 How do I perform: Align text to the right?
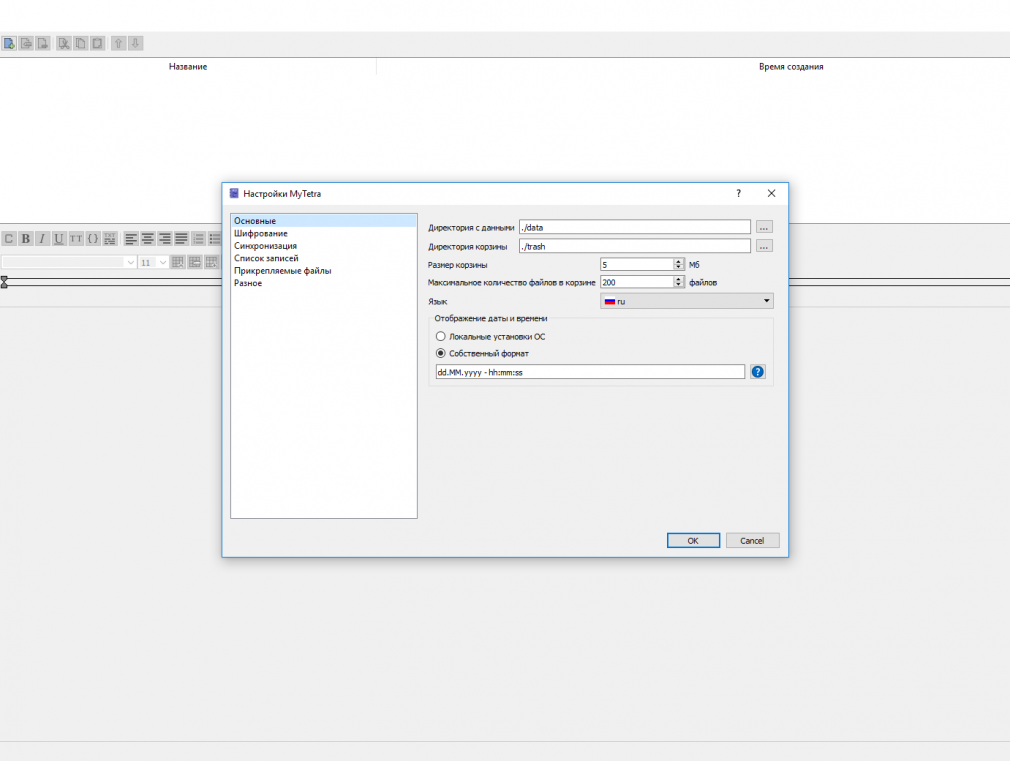[164, 238]
